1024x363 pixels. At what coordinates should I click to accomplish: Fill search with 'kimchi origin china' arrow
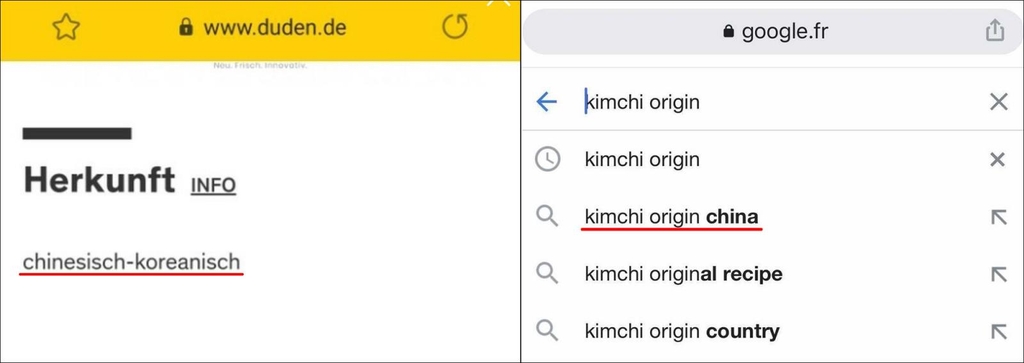999,217
